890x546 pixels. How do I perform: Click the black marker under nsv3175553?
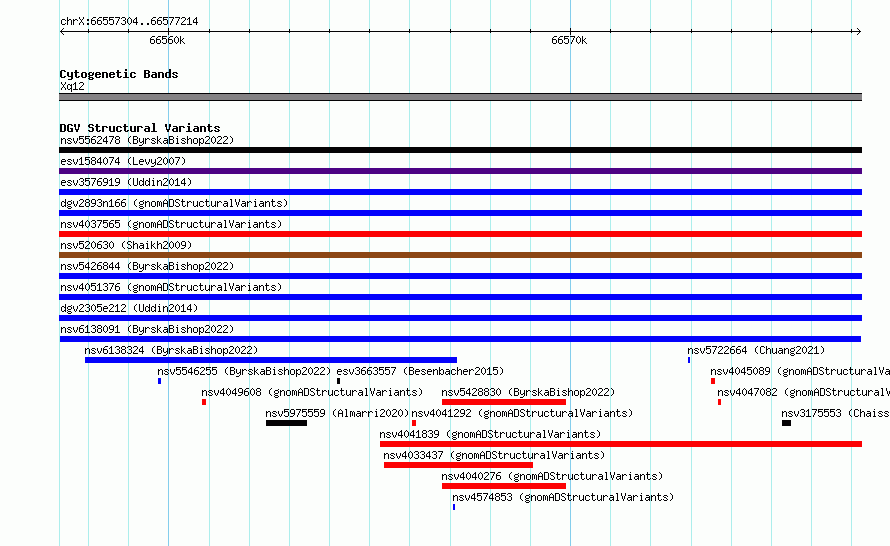pyautogui.click(x=786, y=423)
